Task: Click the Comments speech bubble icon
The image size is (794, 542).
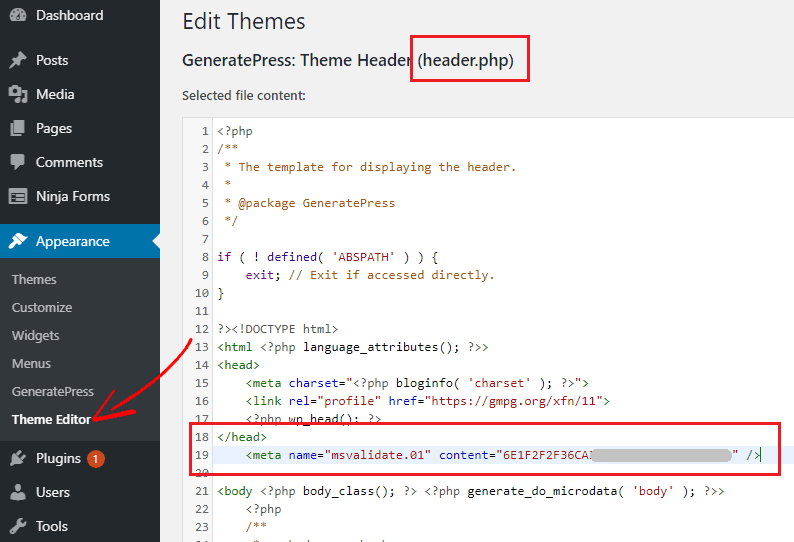Action: point(18,162)
